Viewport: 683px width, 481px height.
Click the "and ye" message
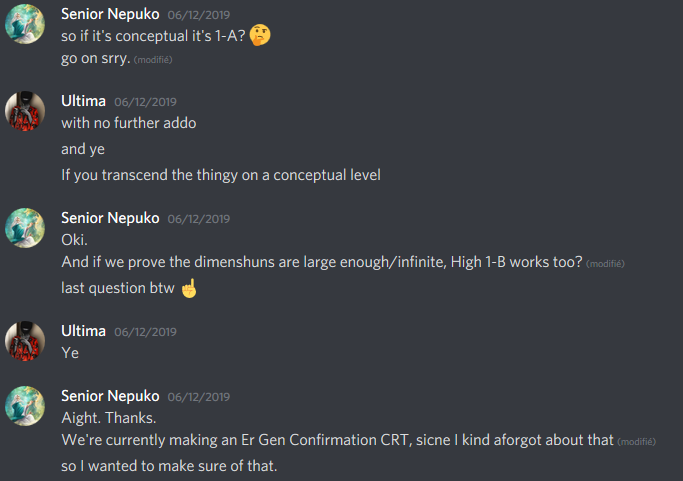coord(83,149)
